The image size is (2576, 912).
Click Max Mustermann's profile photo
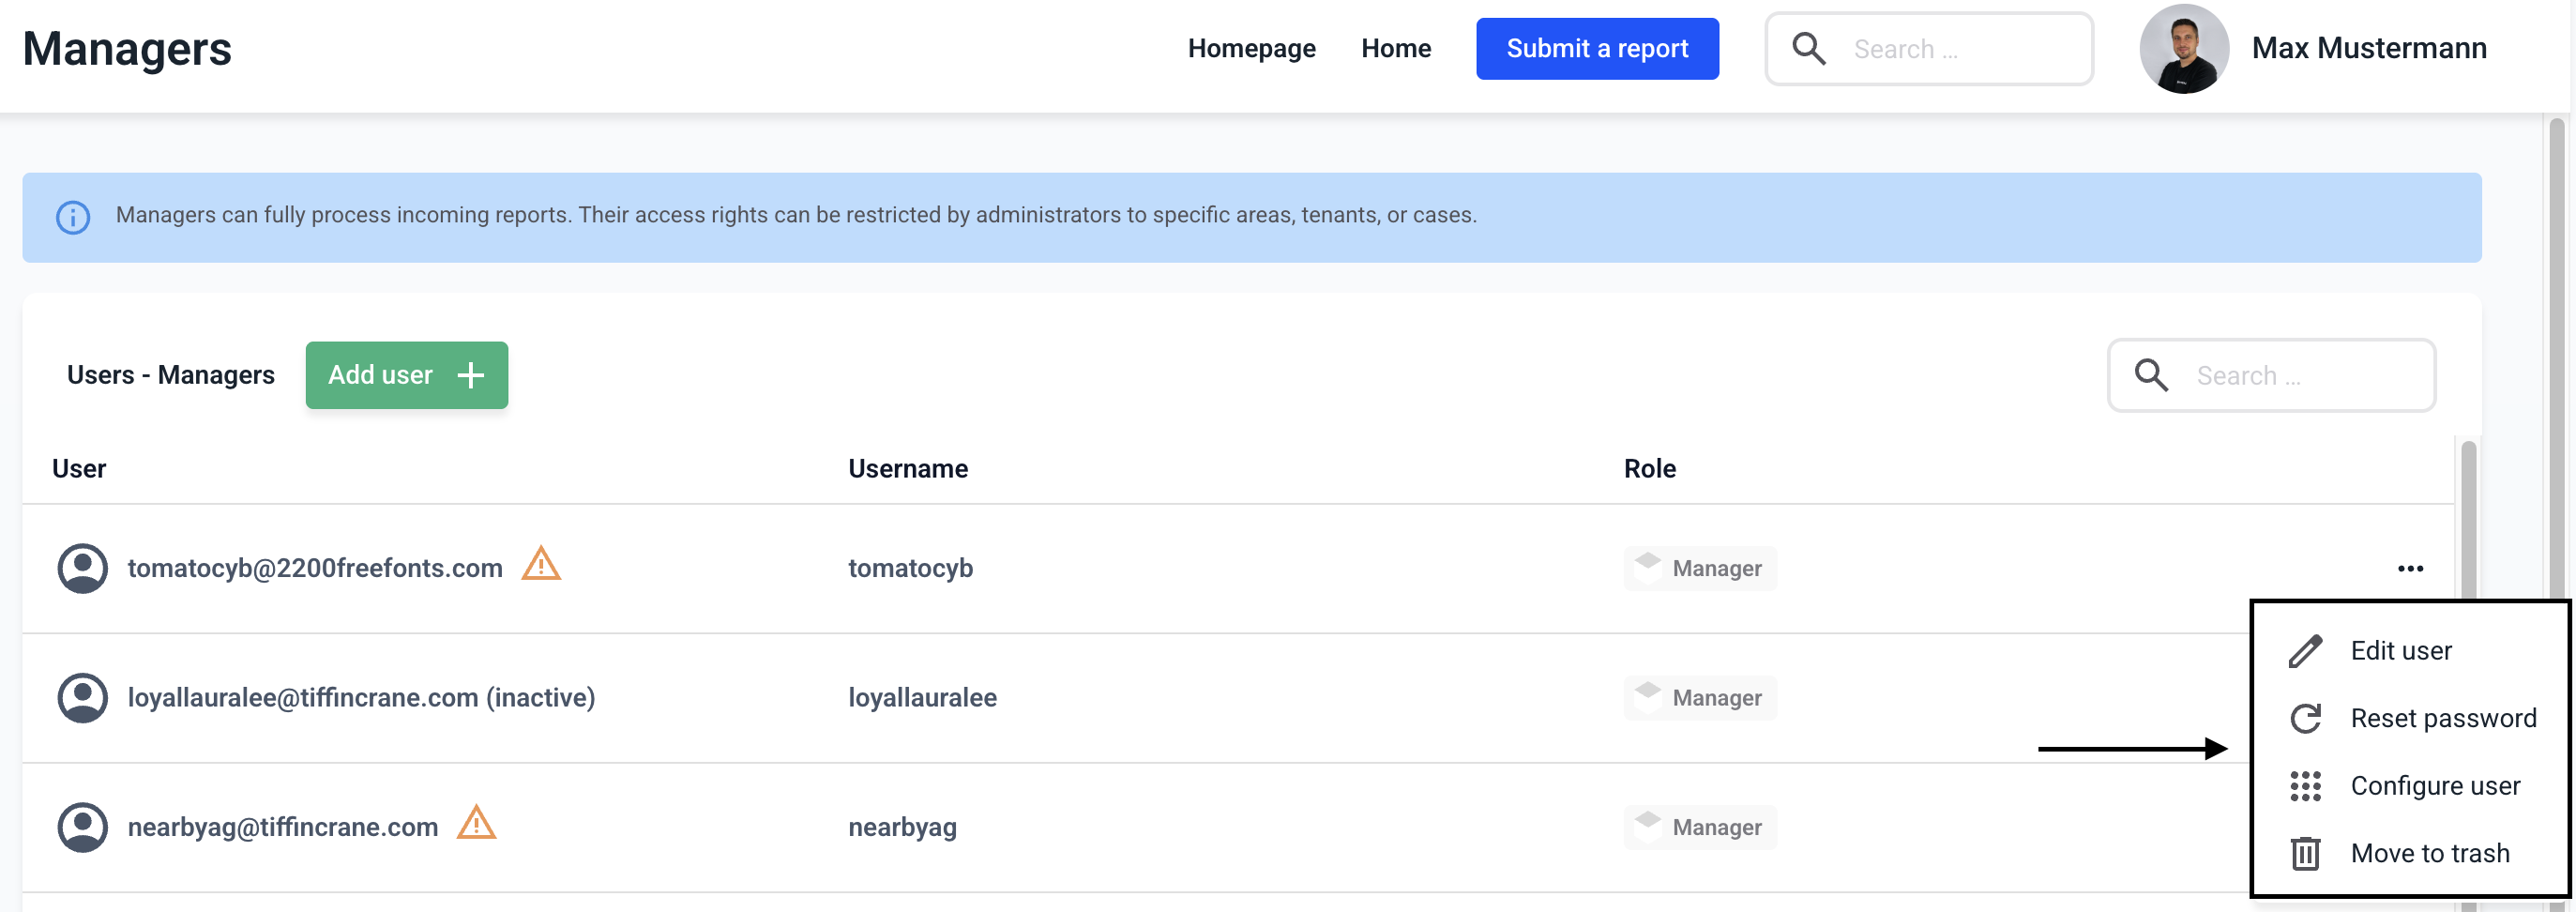pyautogui.click(x=2183, y=48)
